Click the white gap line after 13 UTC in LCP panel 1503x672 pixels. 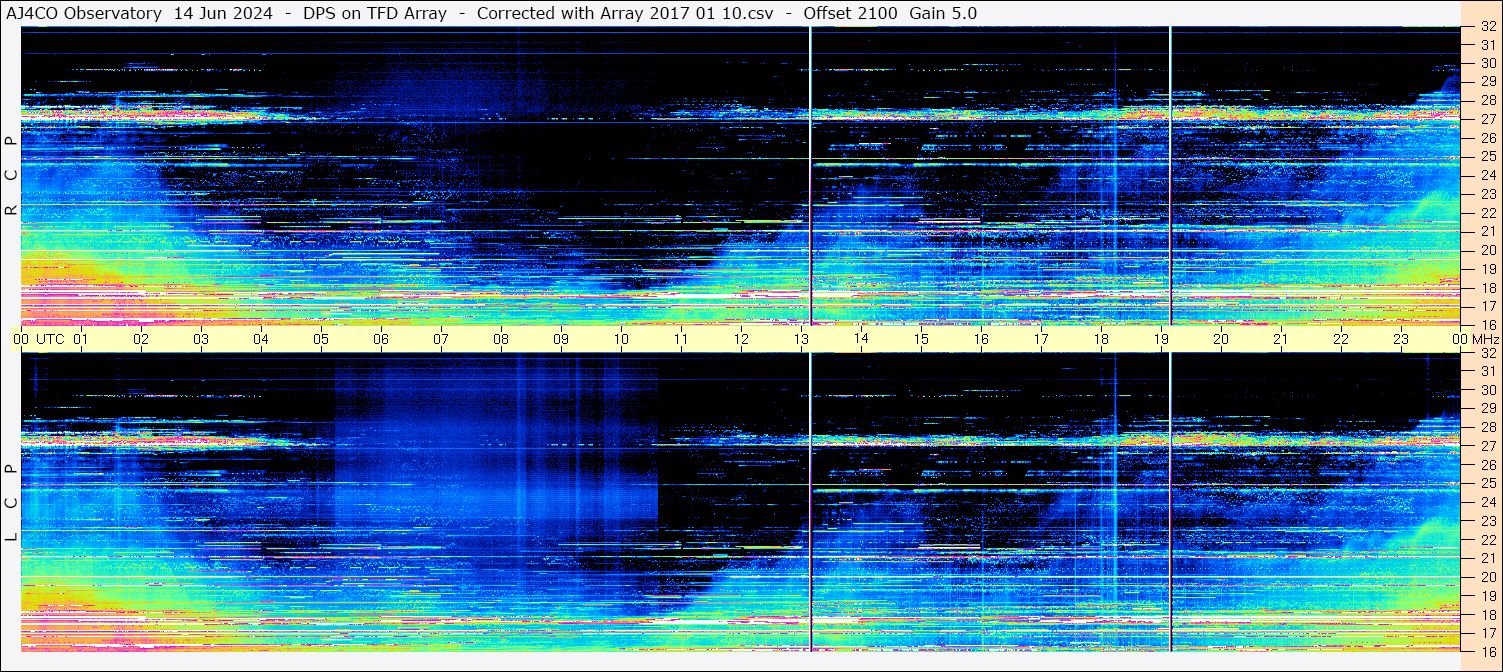(810, 502)
